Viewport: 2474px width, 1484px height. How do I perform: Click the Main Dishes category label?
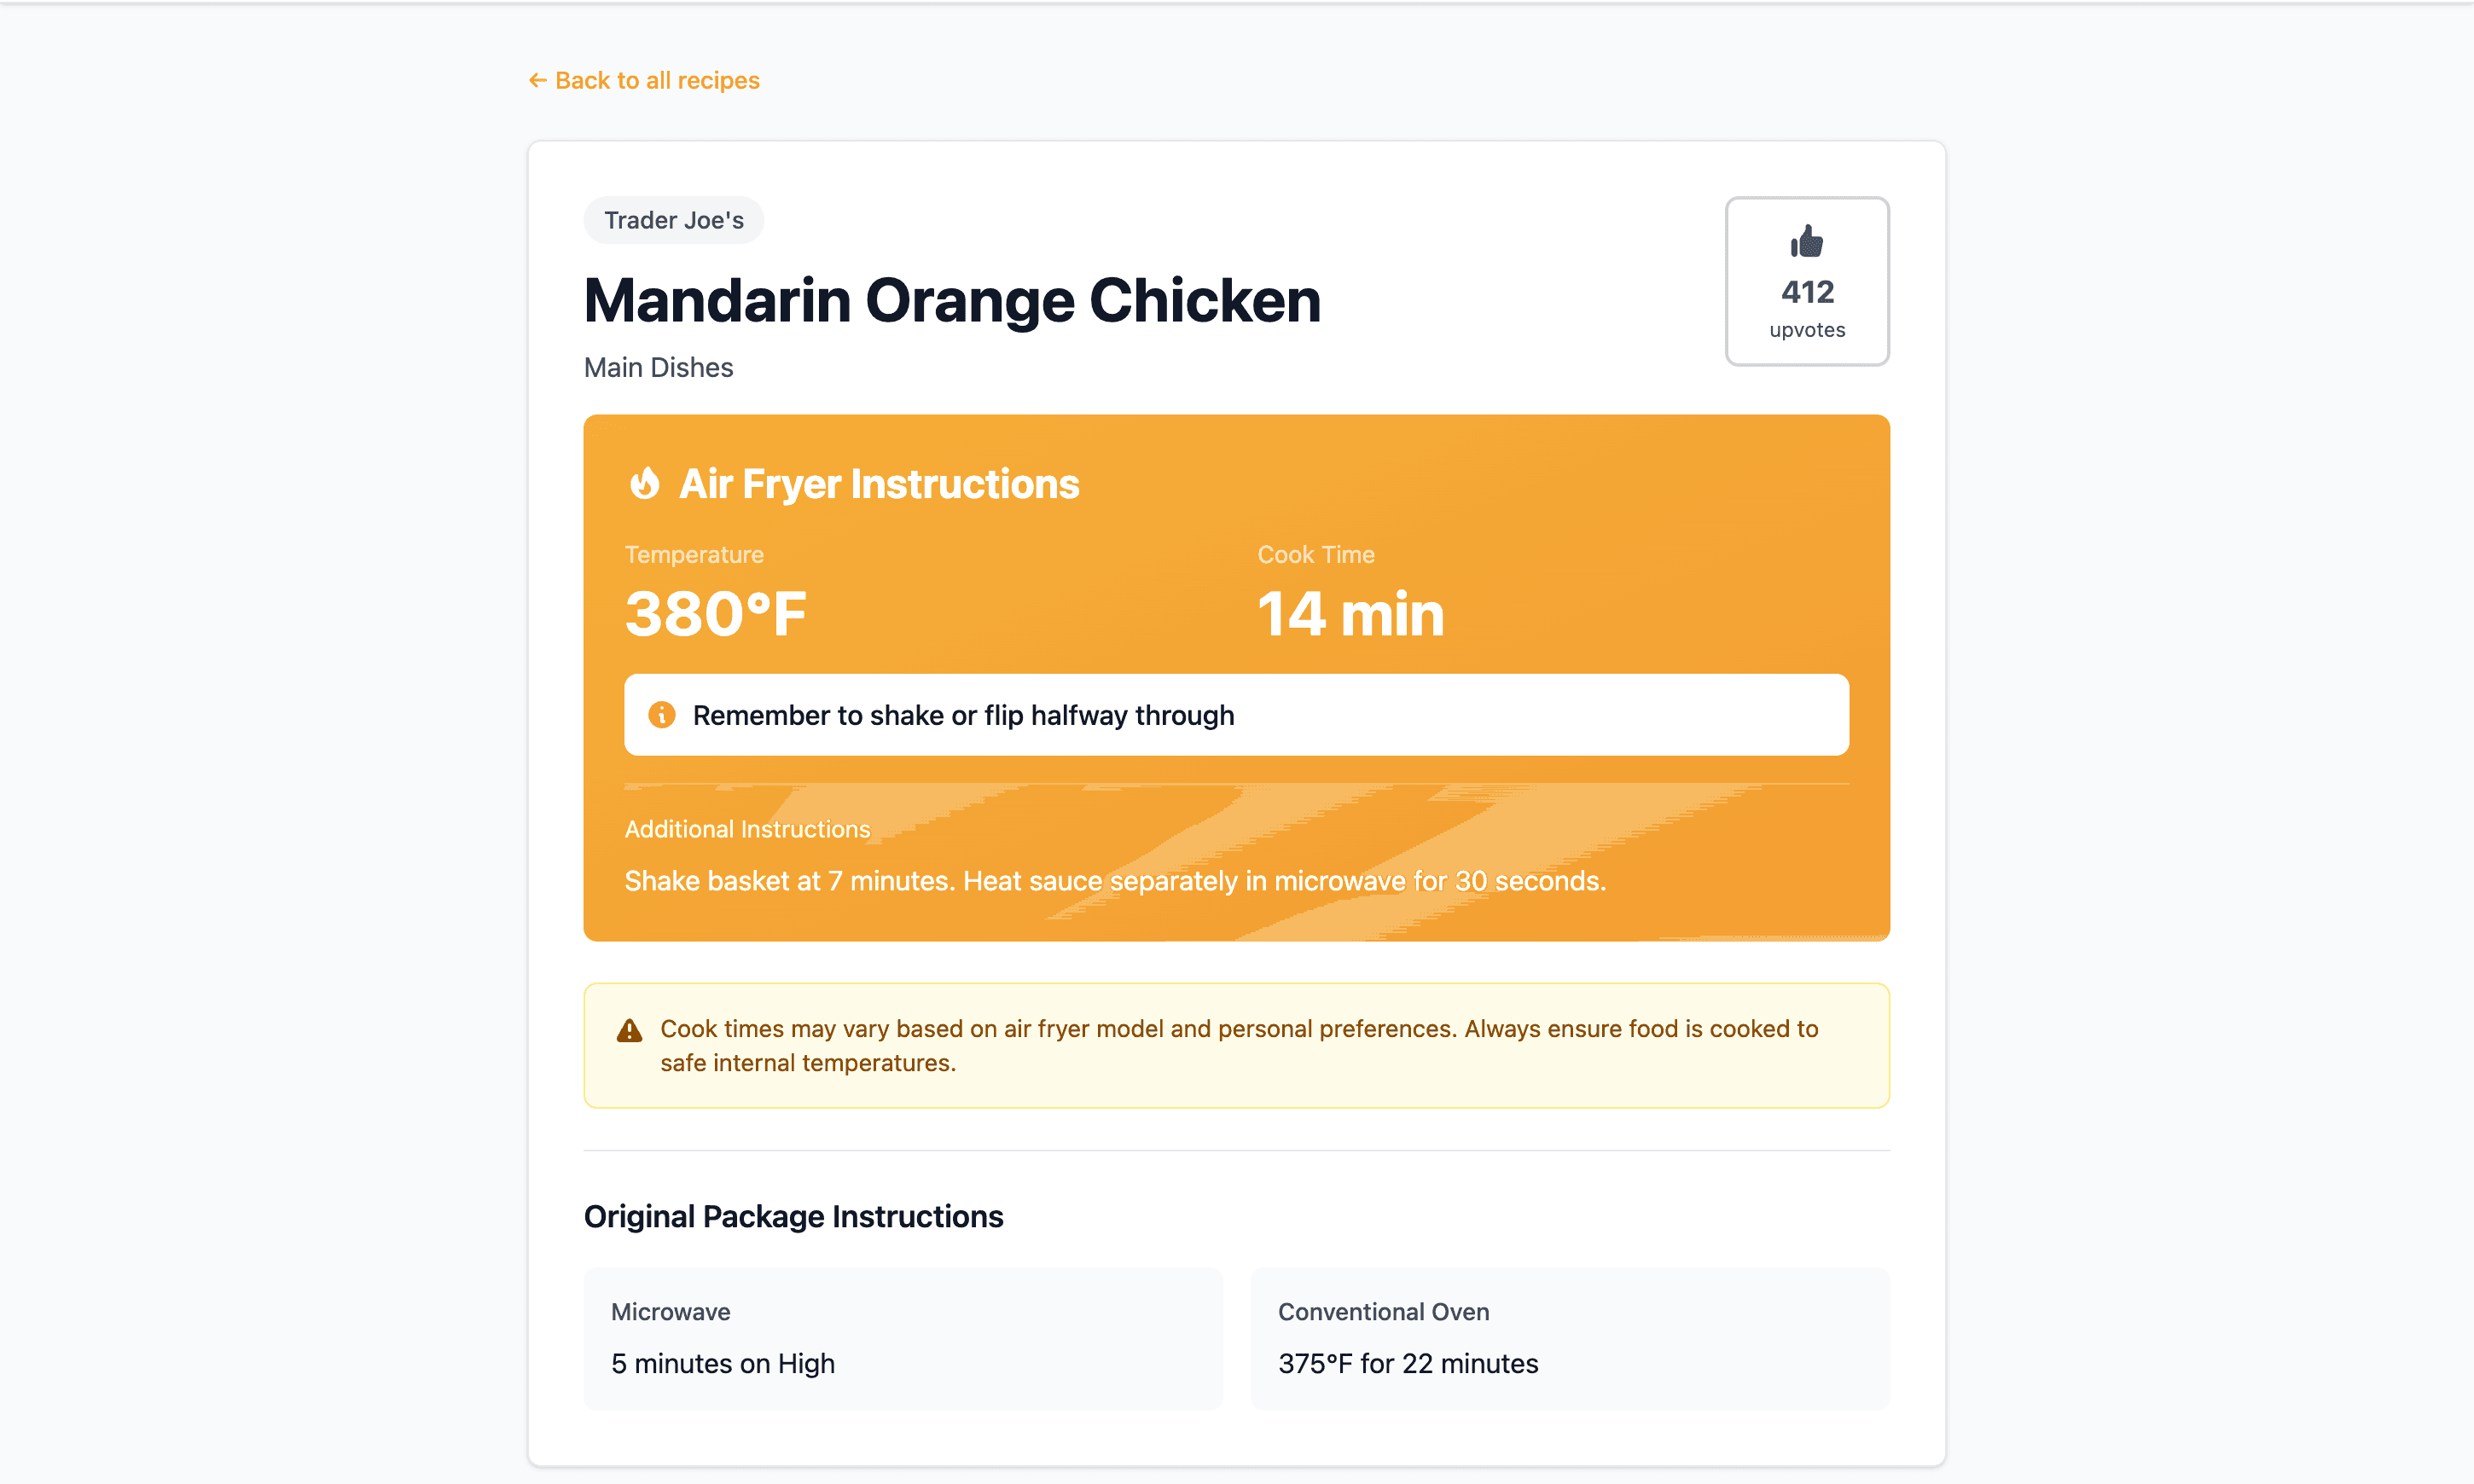pos(658,367)
